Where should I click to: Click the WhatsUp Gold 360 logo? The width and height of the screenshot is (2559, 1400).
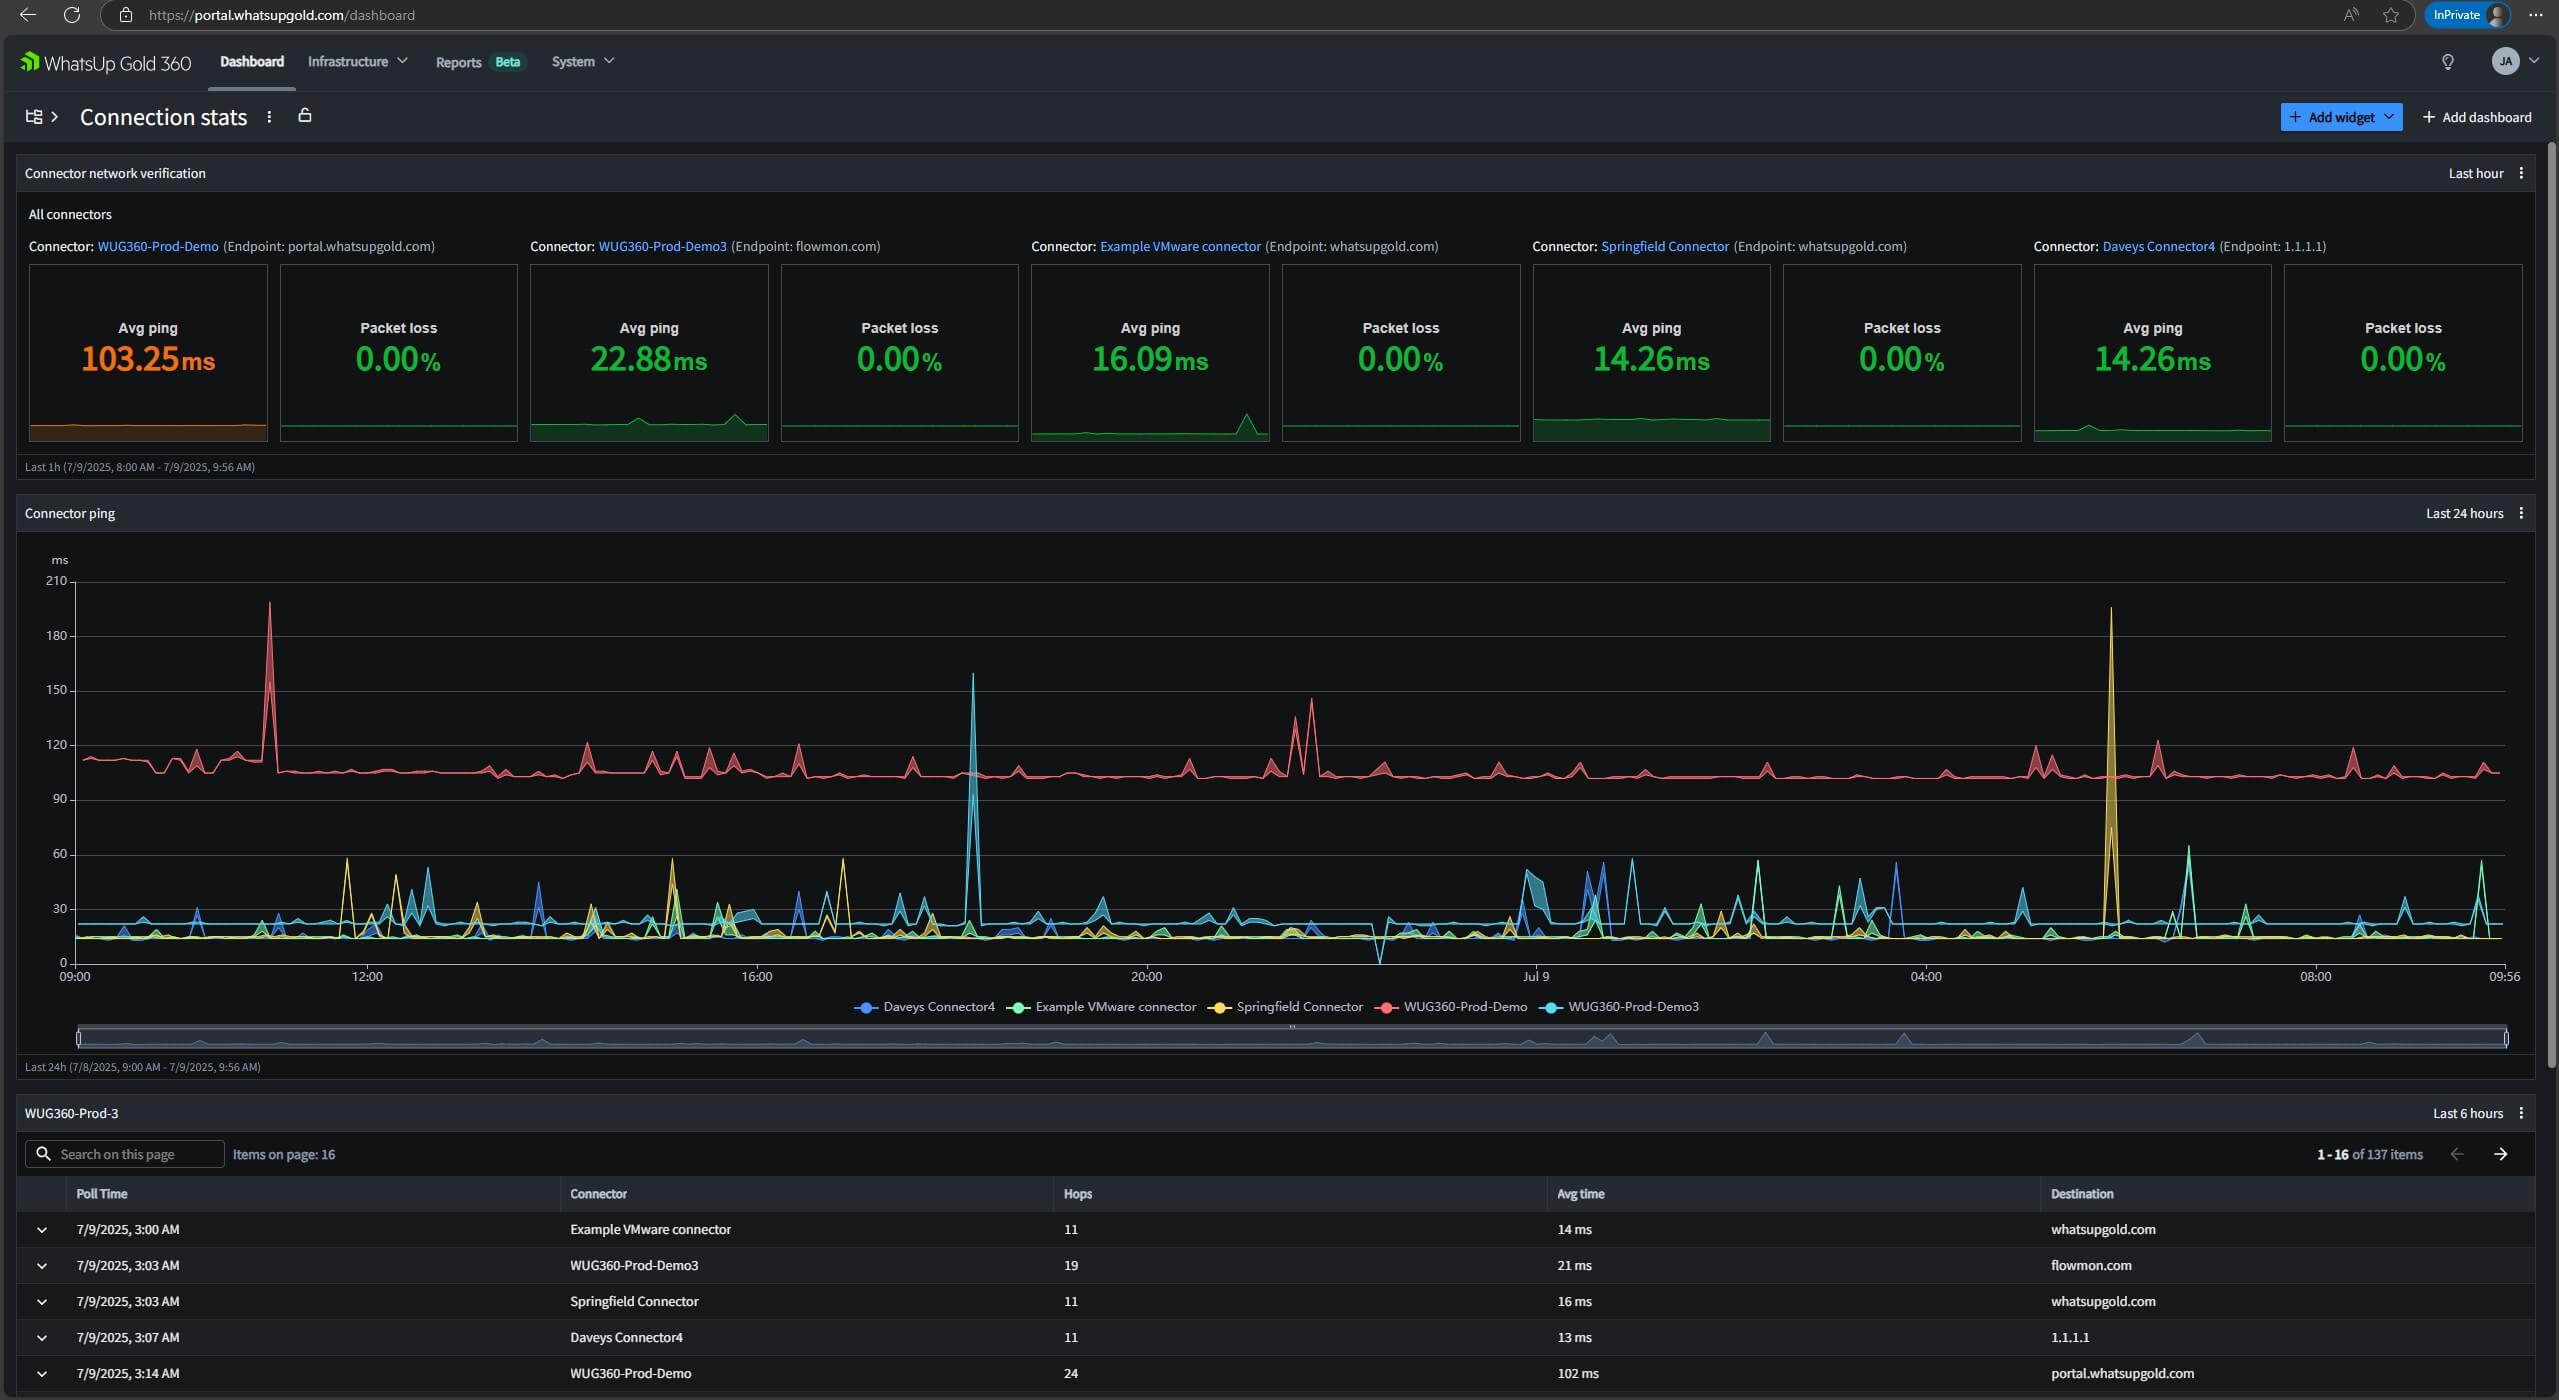(x=105, y=63)
